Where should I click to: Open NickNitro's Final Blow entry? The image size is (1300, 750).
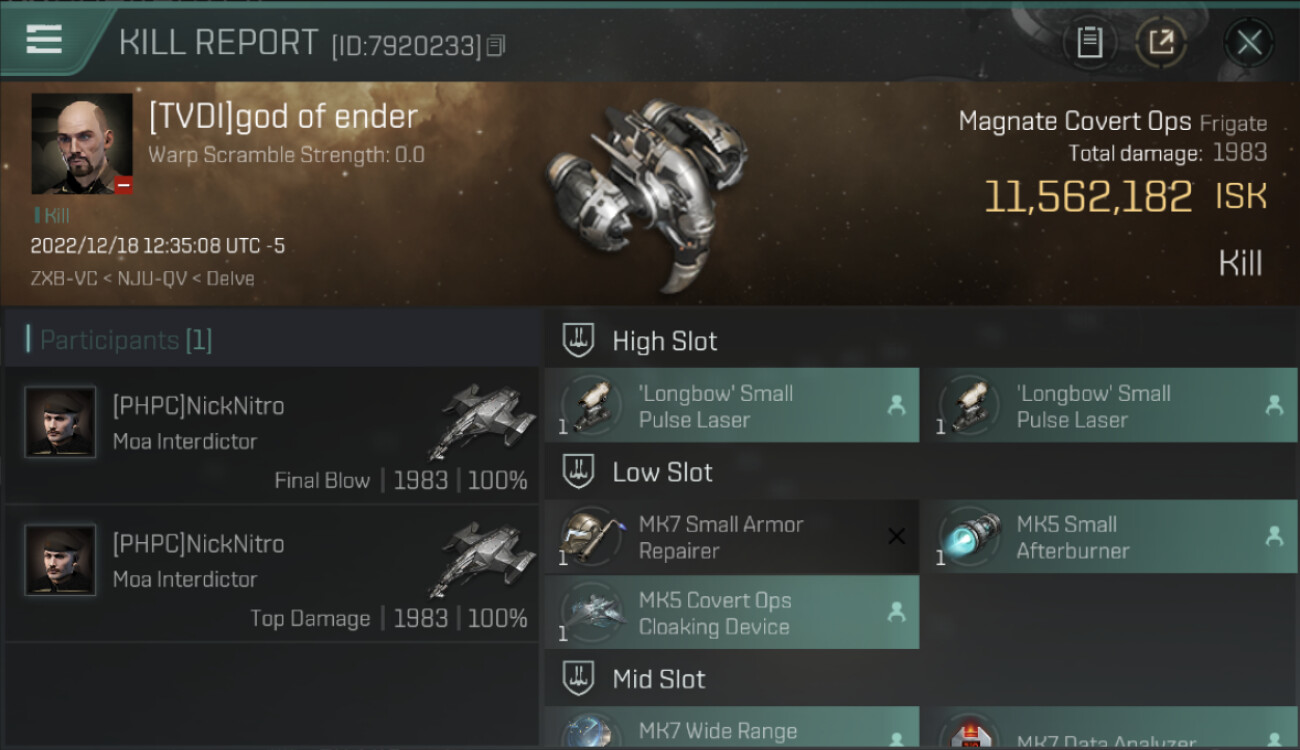coord(272,435)
